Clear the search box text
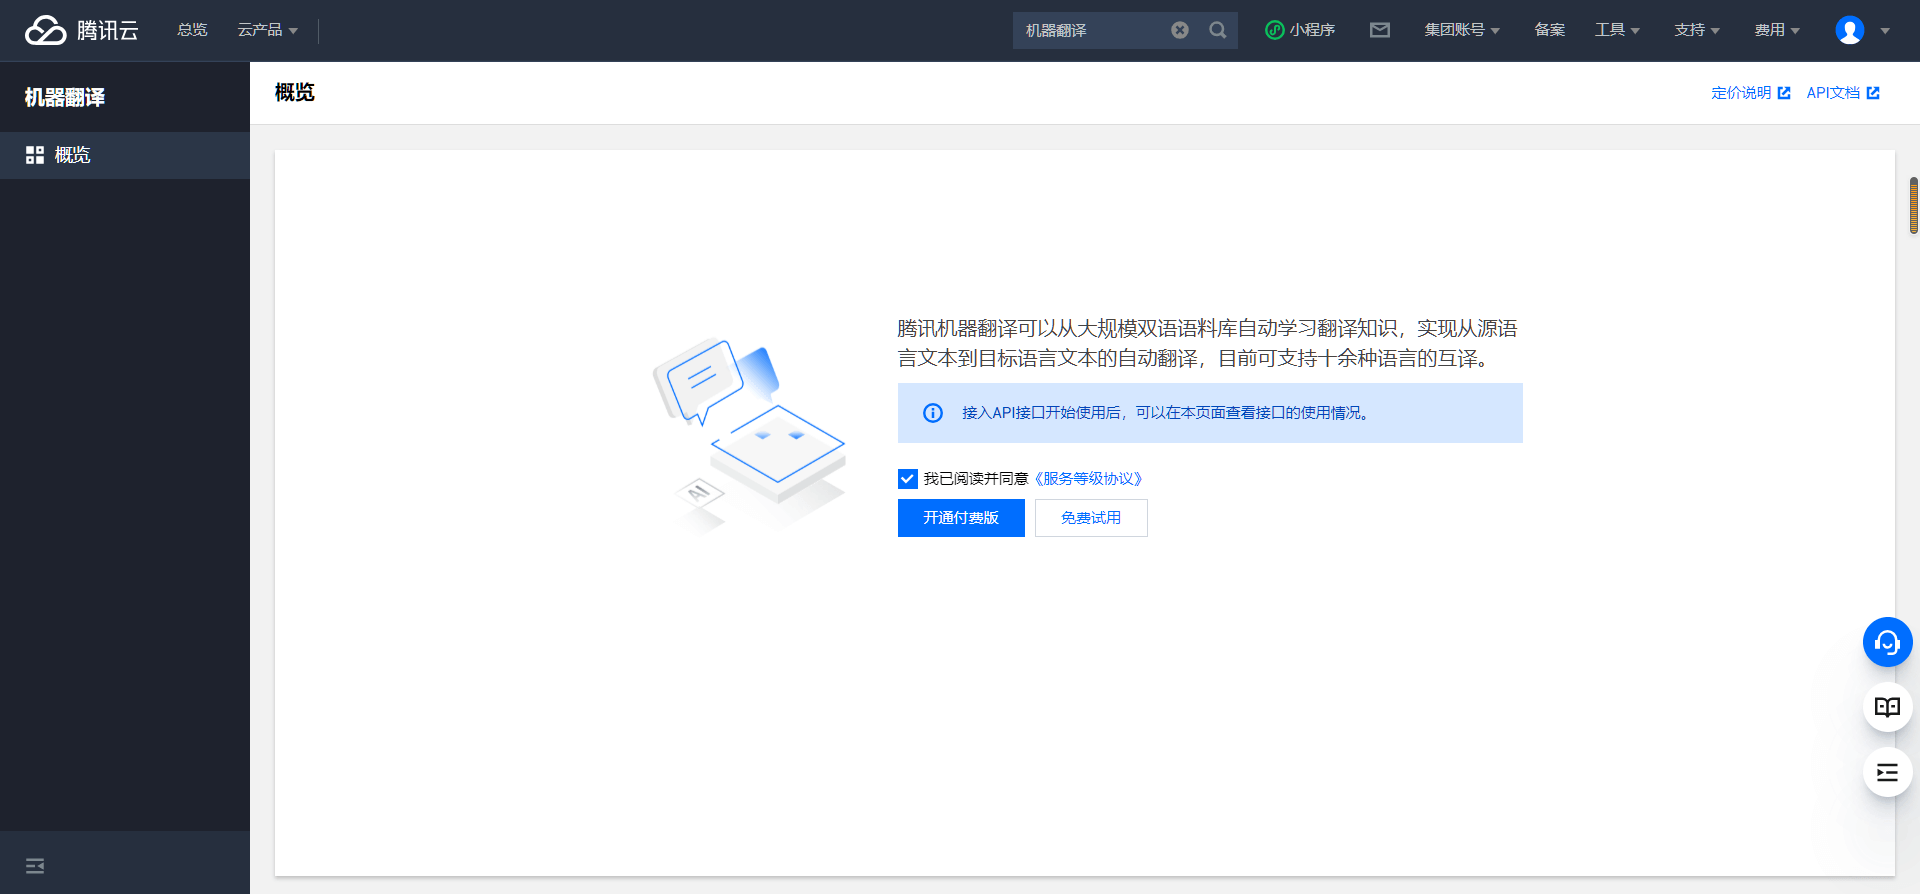This screenshot has width=1920, height=894. coord(1180,30)
